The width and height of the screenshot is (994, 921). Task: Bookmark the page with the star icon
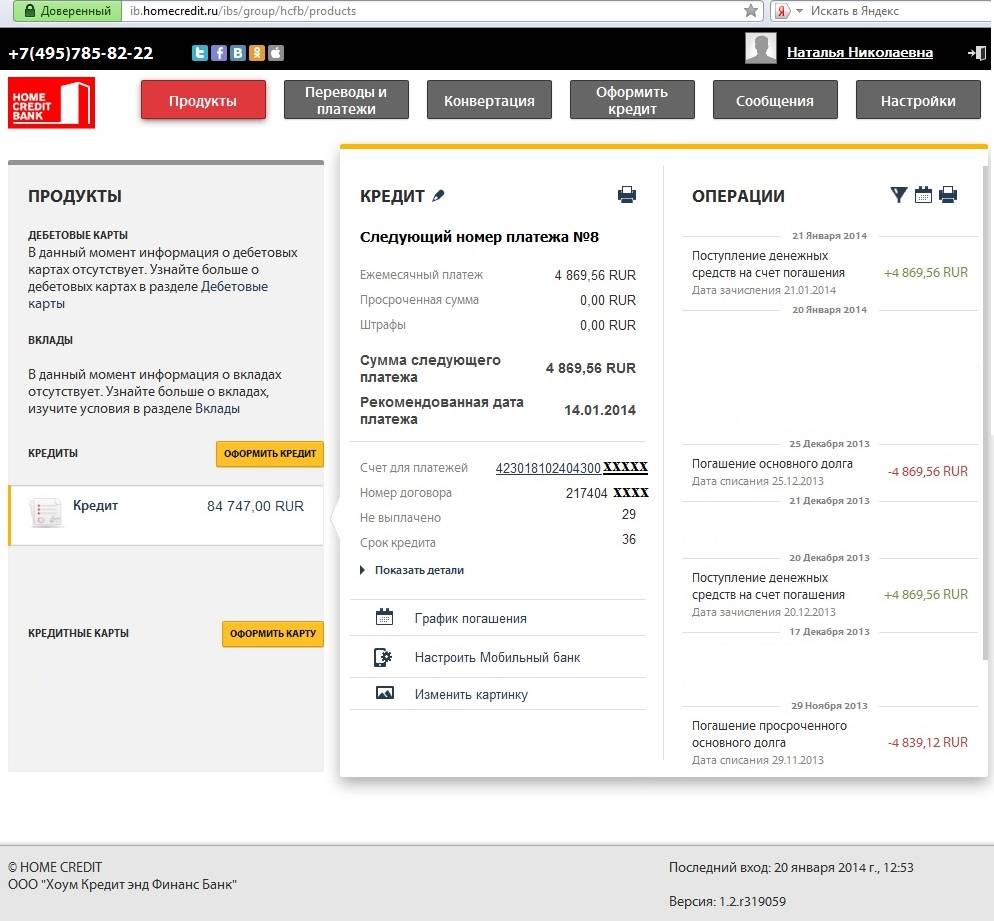(751, 11)
